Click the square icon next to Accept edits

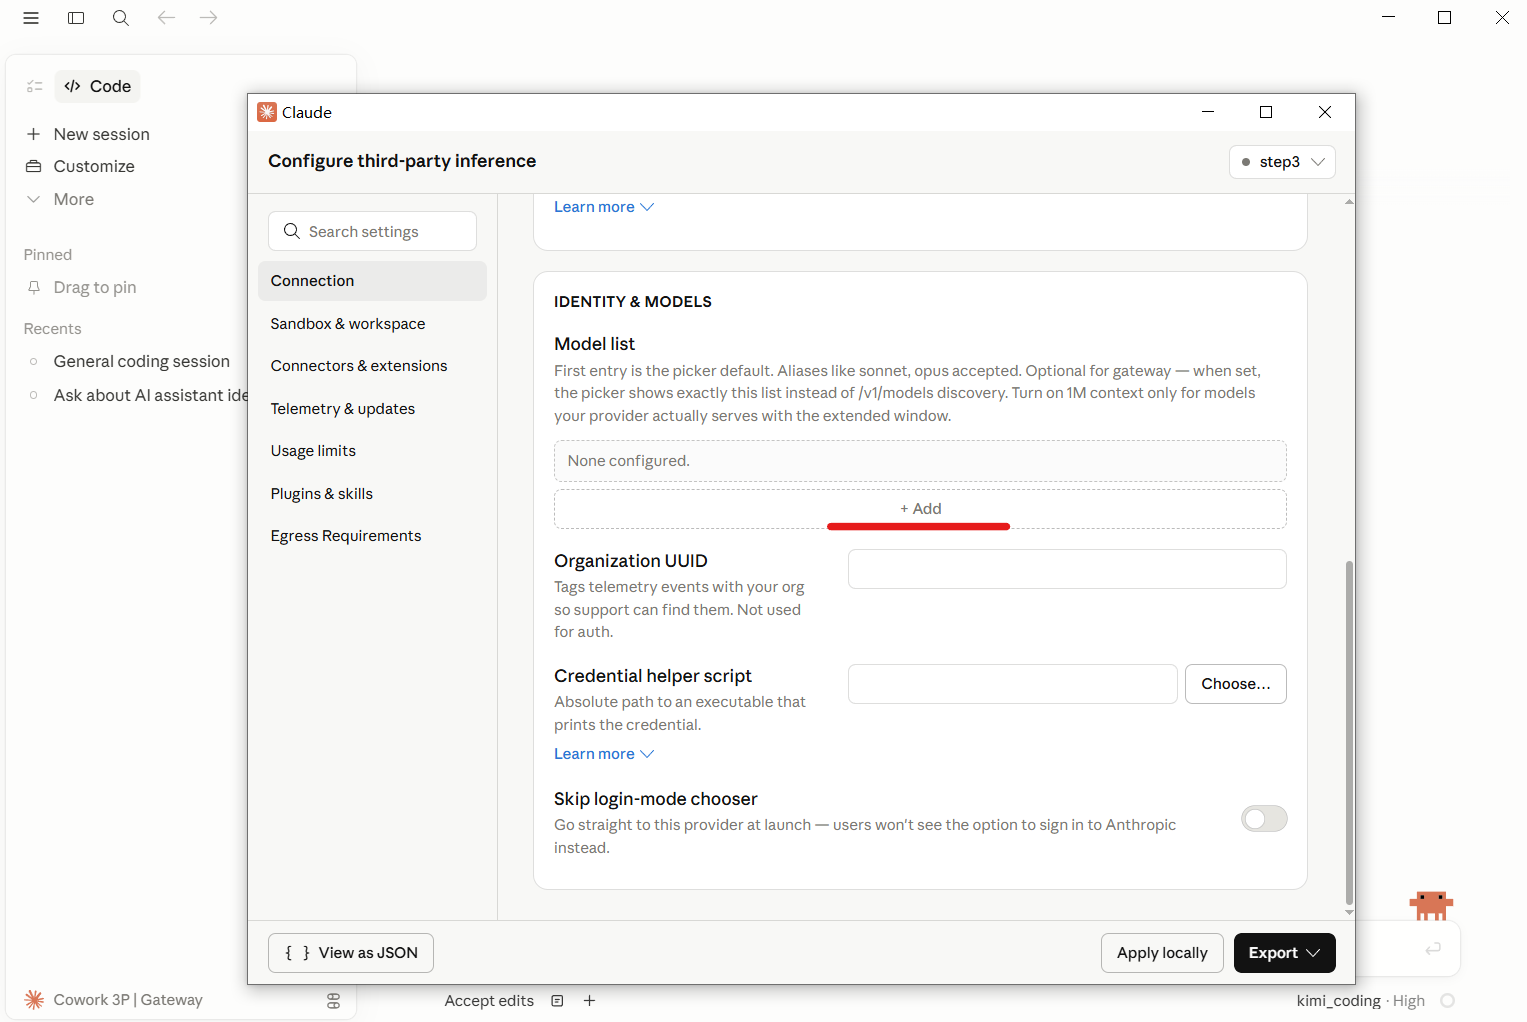tap(558, 1000)
